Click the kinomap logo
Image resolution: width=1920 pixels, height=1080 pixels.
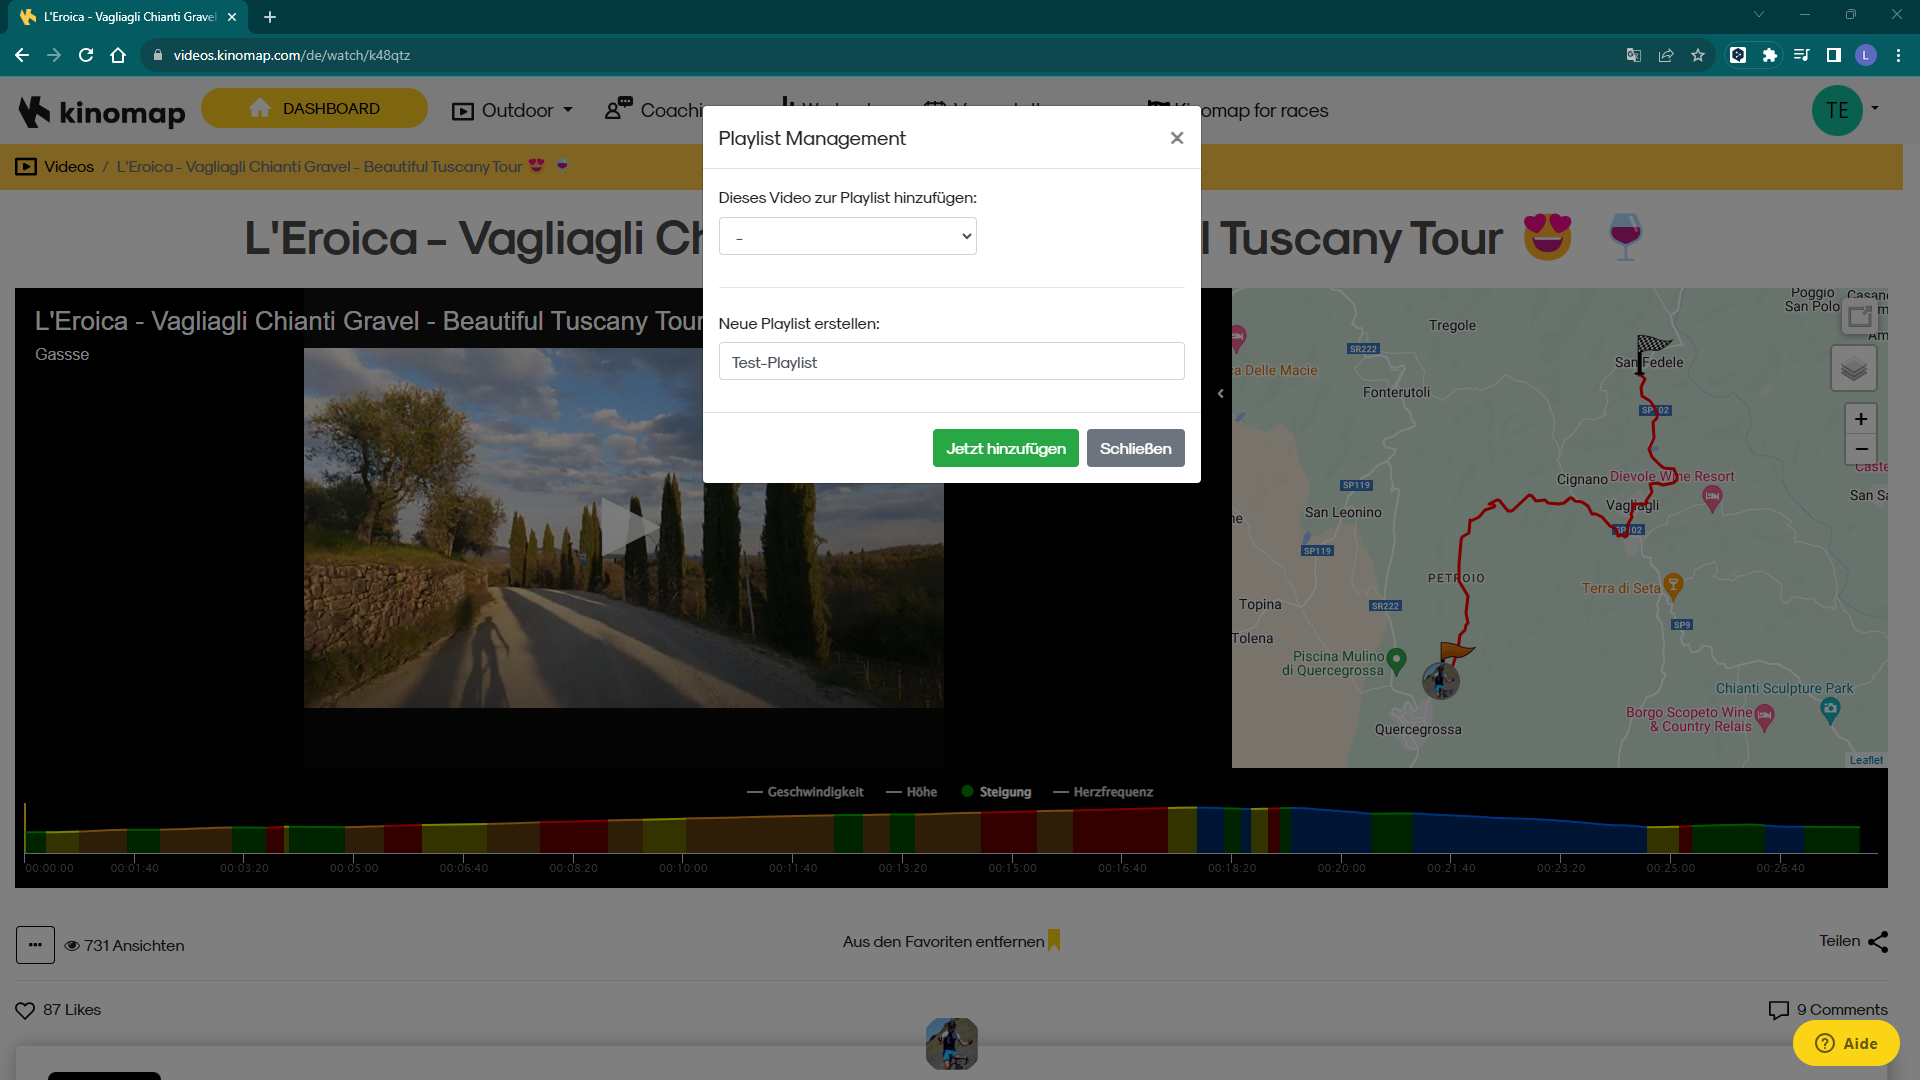tap(102, 111)
